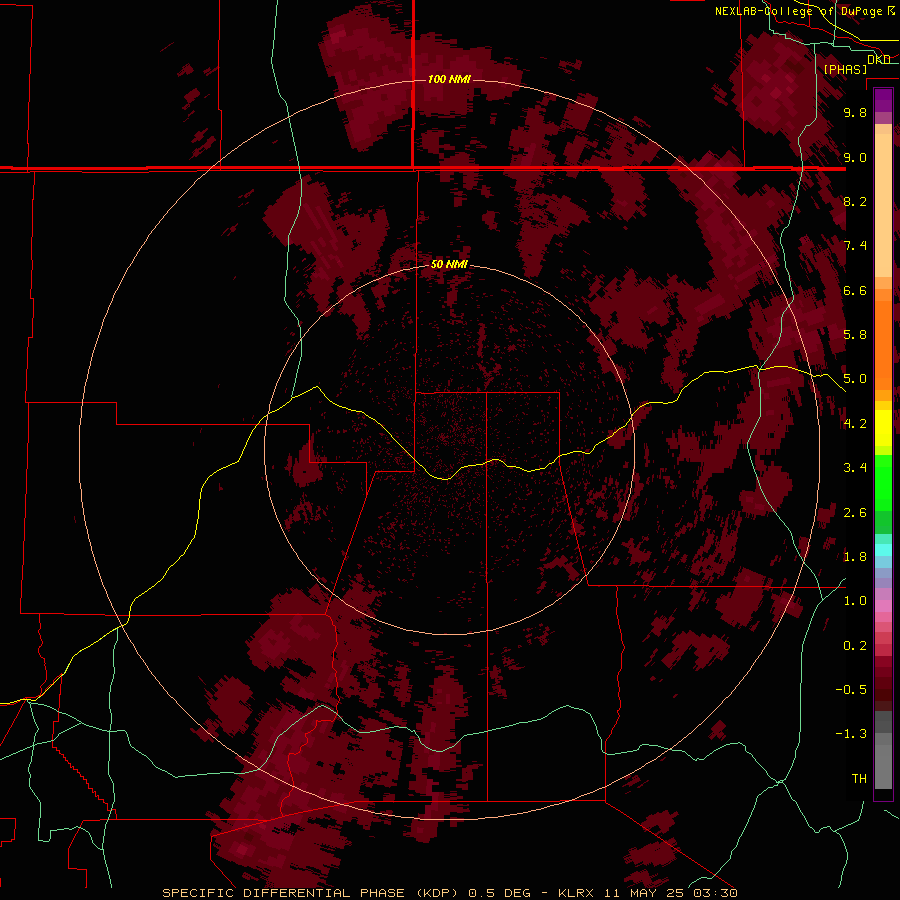The height and width of the screenshot is (900, 900).
Task: Click the 0.2 scale value
Action: 855,646
